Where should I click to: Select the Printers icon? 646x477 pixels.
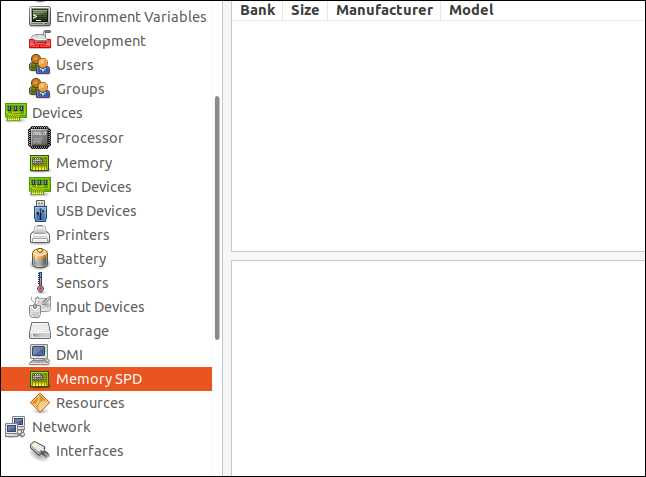(x=39, y=235)
